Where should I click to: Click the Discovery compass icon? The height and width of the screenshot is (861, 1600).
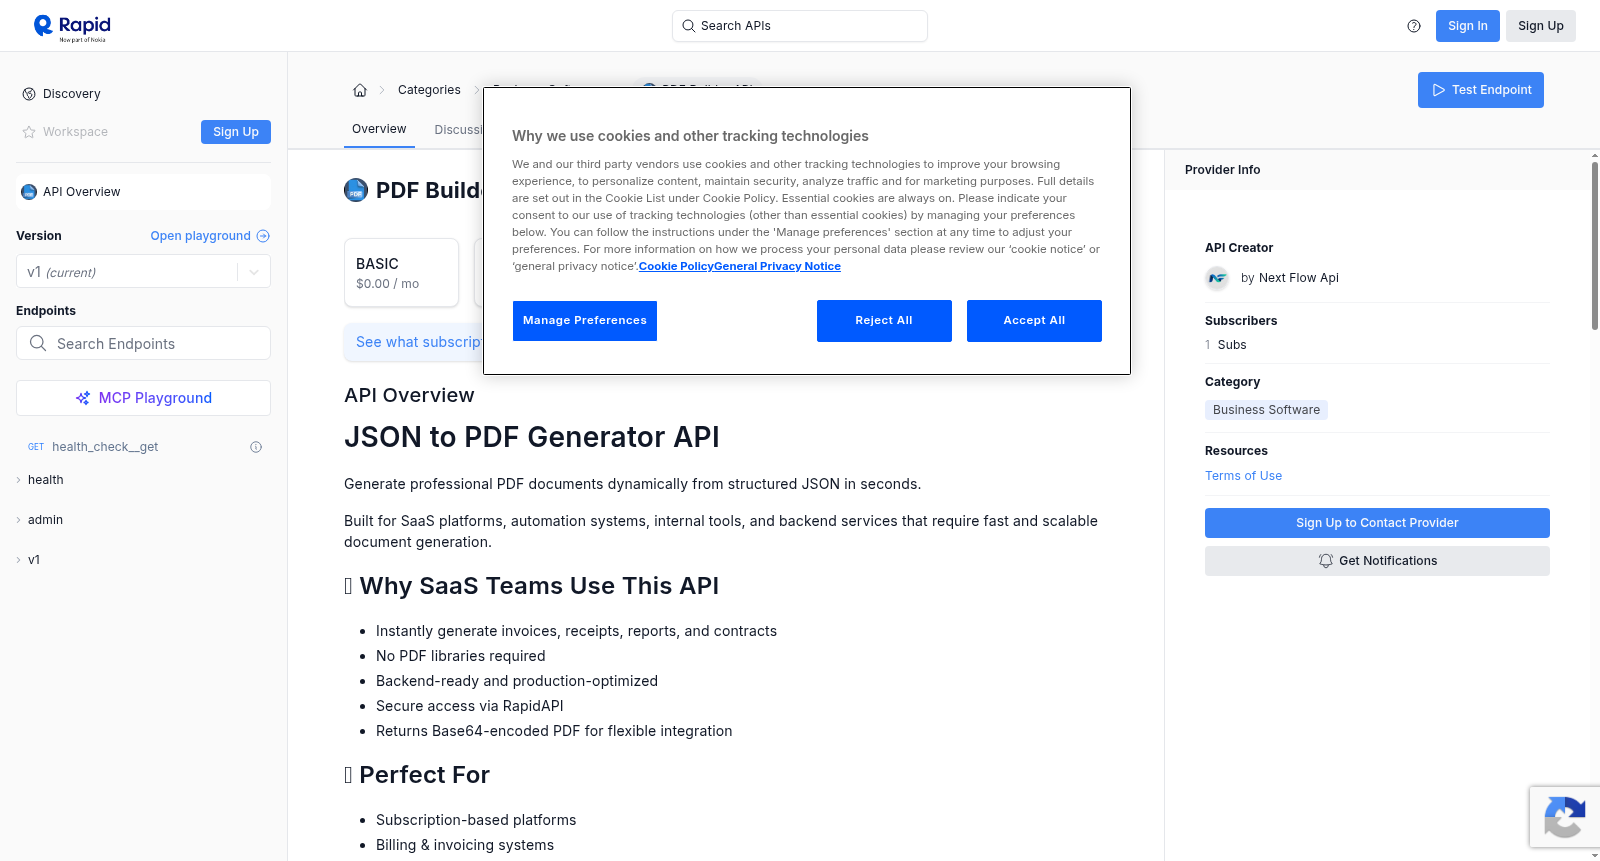pyautogui.click(x=29, y=94)
